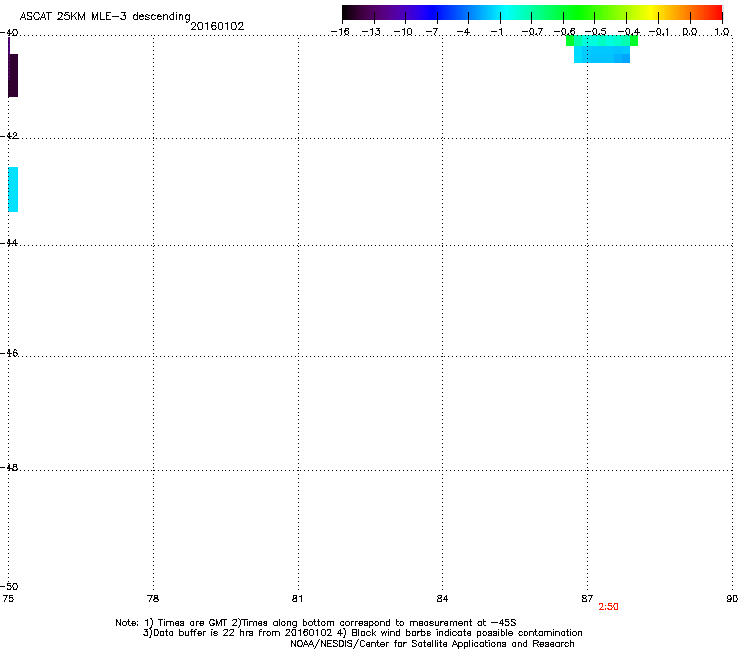Click latitude label -42

tap(9, 136)
